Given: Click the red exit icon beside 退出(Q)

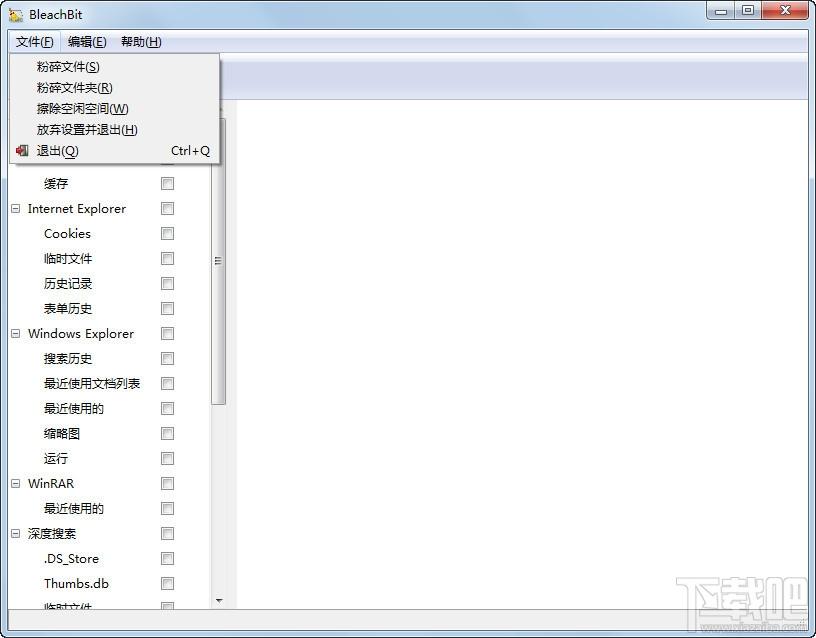Looking at the screenshot, I should tap(22, 151).
